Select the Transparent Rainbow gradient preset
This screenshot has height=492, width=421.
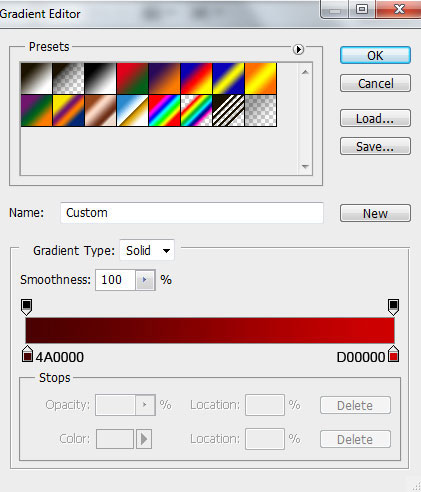point(196,110)
